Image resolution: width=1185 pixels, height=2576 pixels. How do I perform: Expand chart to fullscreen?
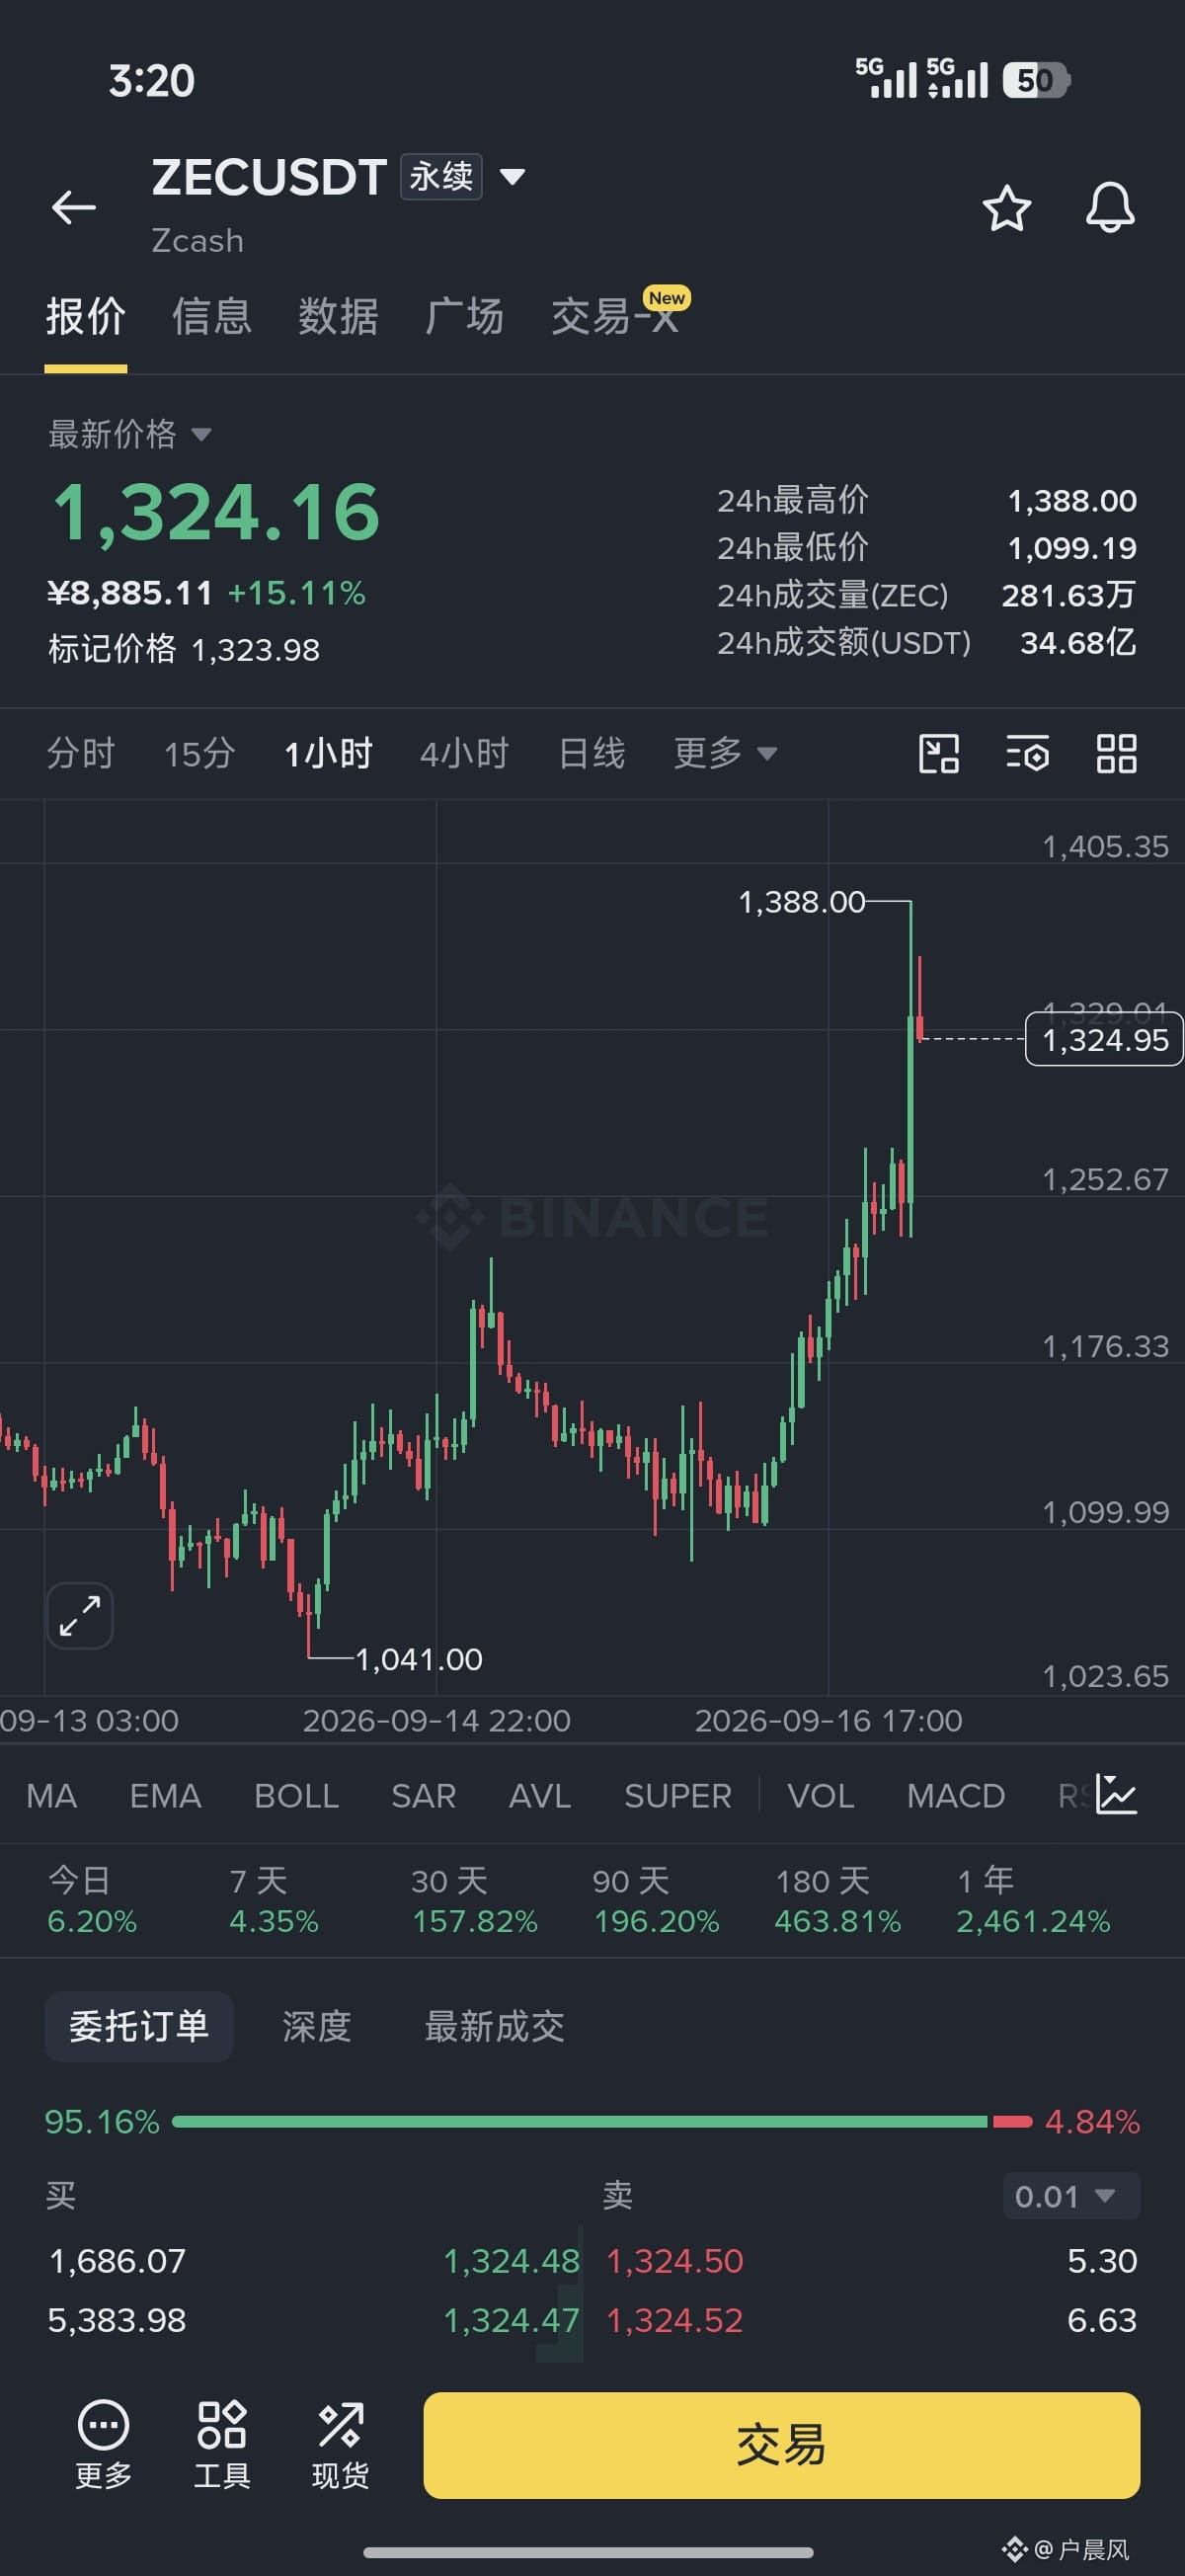80,1615
